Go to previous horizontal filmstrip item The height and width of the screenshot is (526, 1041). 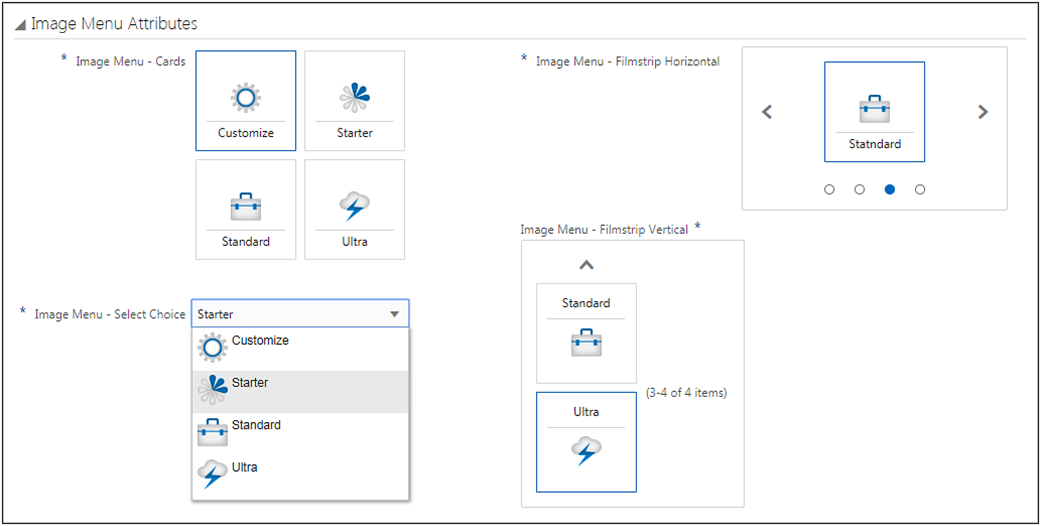coord(767,112)
